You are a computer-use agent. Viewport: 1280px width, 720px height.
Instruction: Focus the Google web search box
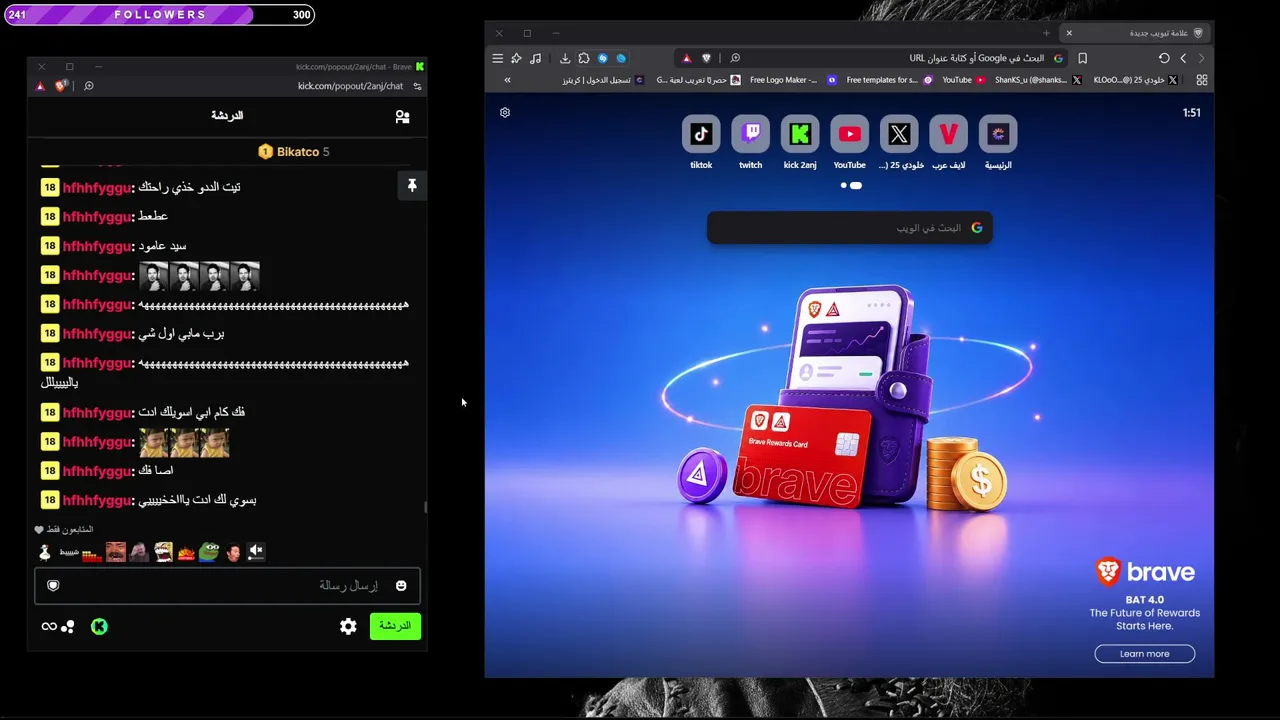(849, 228)
